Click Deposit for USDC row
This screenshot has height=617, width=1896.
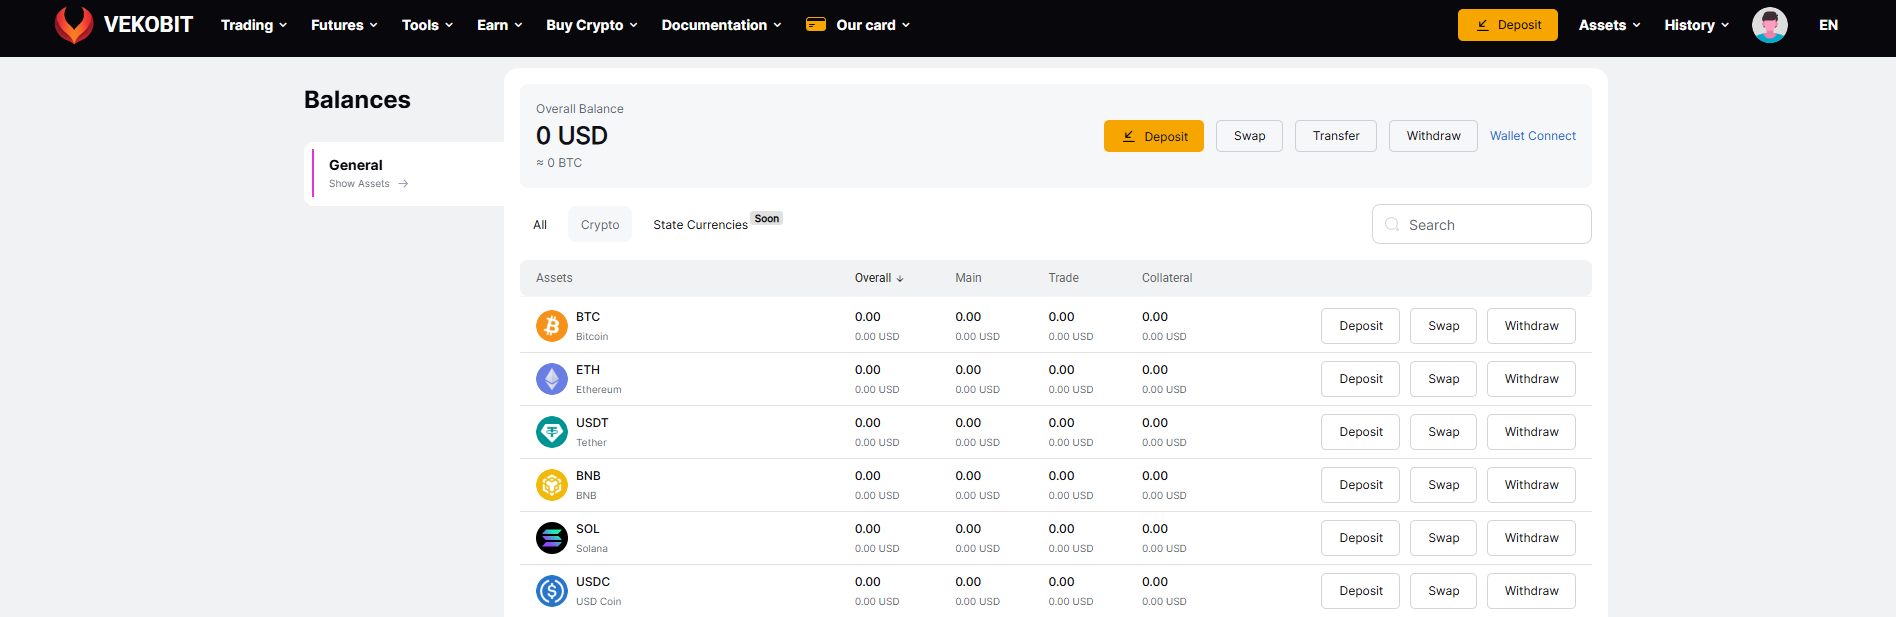pos(1360,591)
